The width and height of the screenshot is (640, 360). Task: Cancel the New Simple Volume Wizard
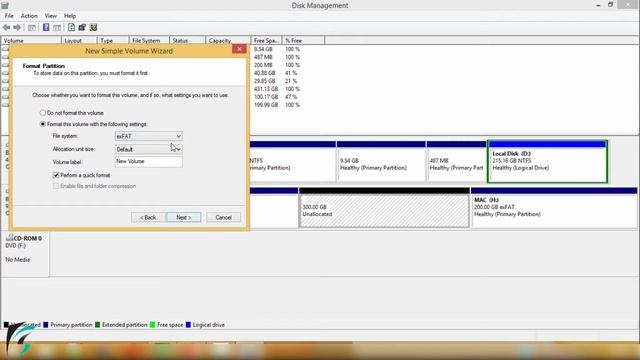point(223,218)
